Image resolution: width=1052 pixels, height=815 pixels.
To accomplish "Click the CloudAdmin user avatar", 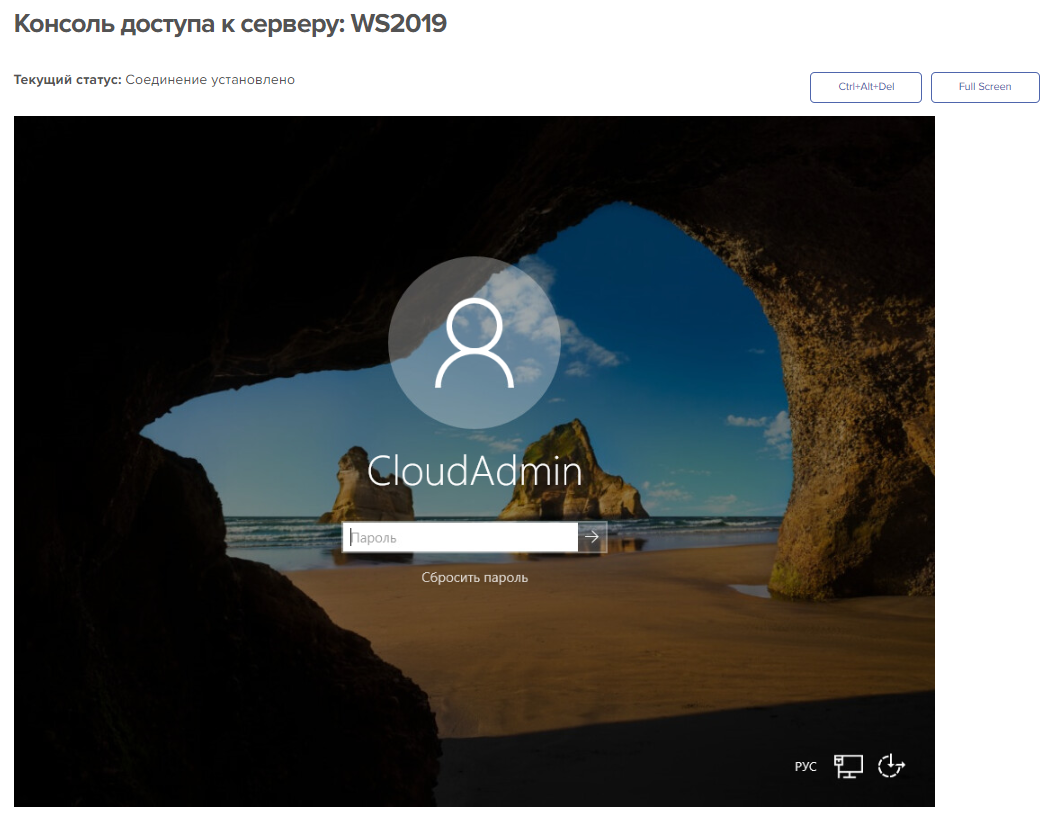I will coord(474,343).
